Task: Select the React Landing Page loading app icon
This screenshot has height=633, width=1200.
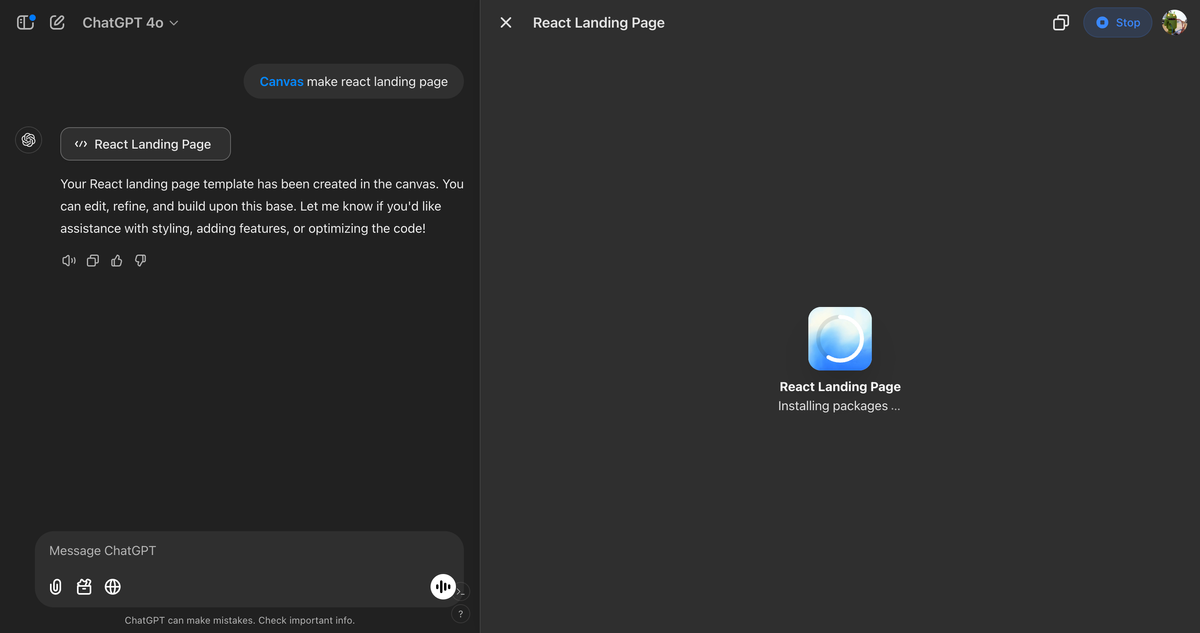Action: coord(840,338)
